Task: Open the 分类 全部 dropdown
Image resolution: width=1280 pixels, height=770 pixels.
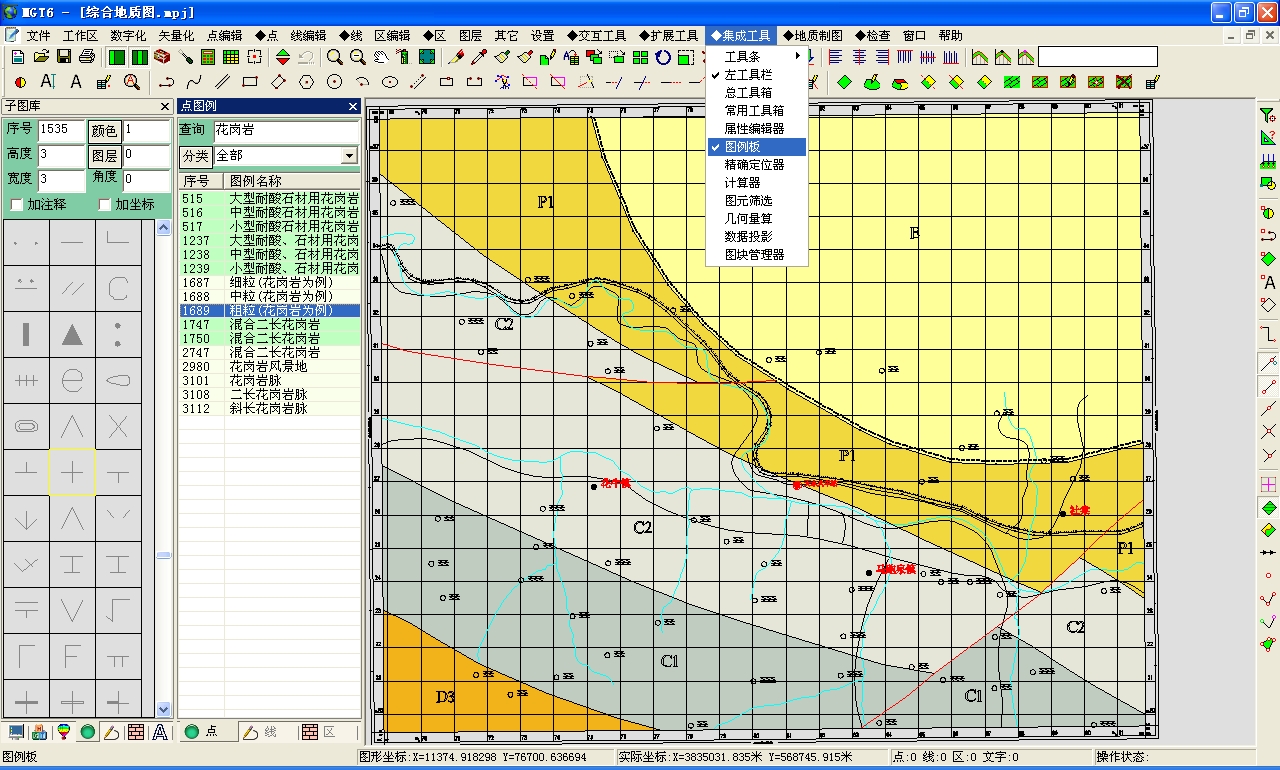Action: pos(349,156)
